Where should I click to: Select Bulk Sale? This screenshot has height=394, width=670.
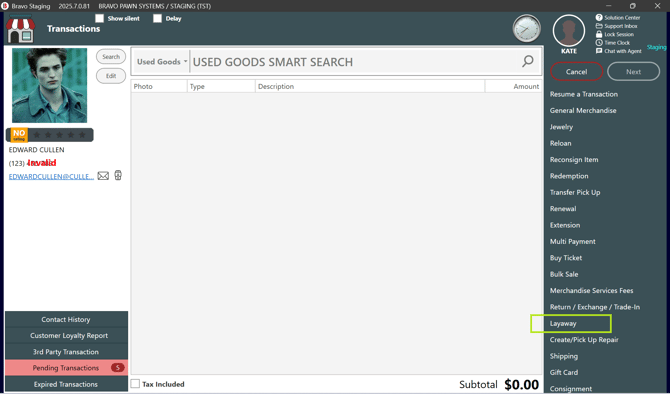tap(564, 274)
